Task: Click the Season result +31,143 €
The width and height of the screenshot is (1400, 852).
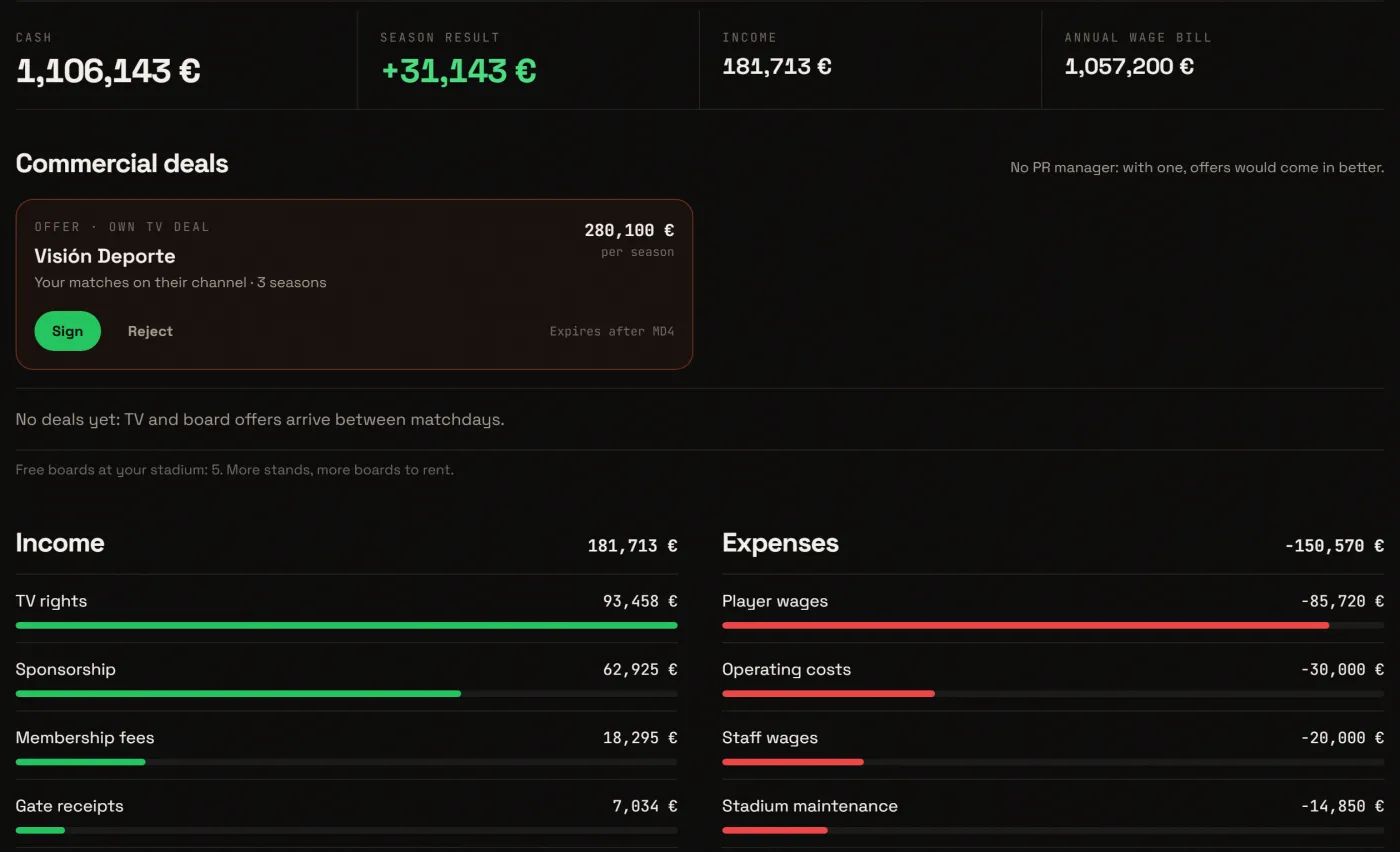Action: 459,71
